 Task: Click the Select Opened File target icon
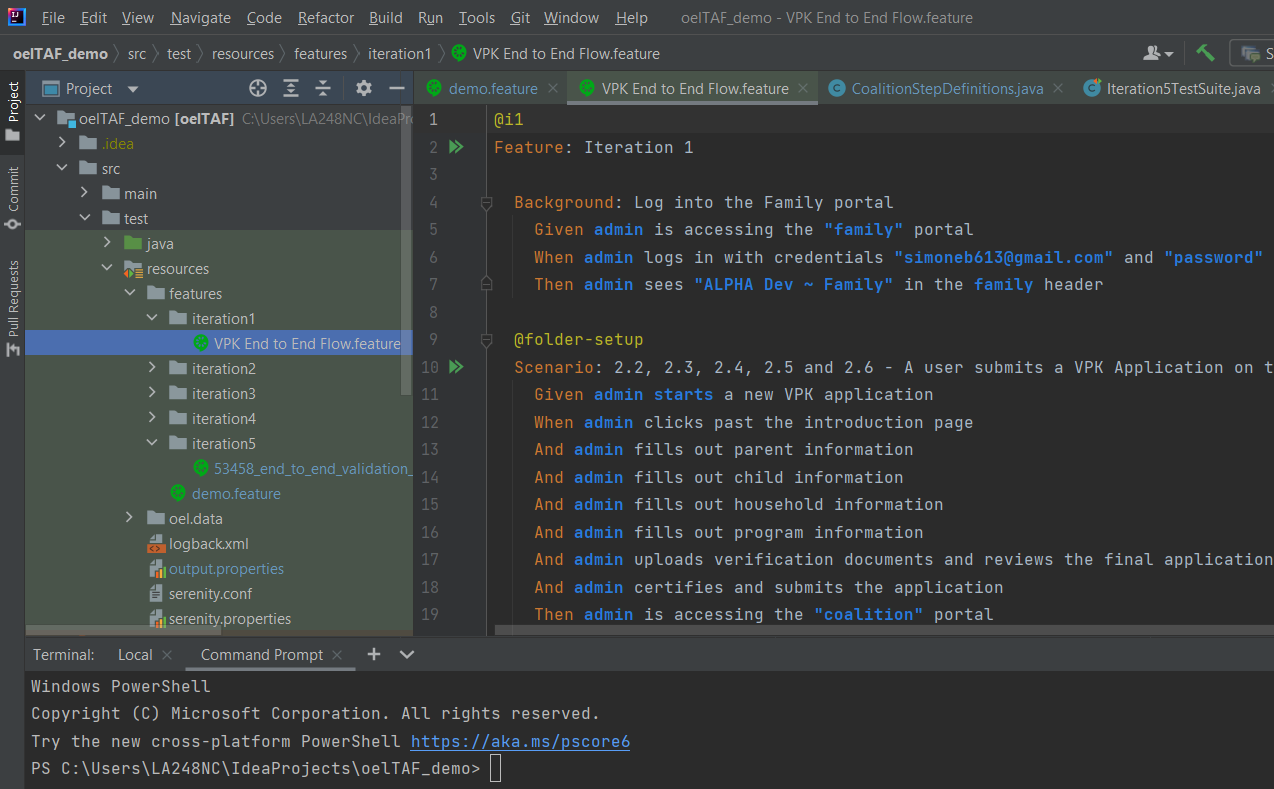258,89
